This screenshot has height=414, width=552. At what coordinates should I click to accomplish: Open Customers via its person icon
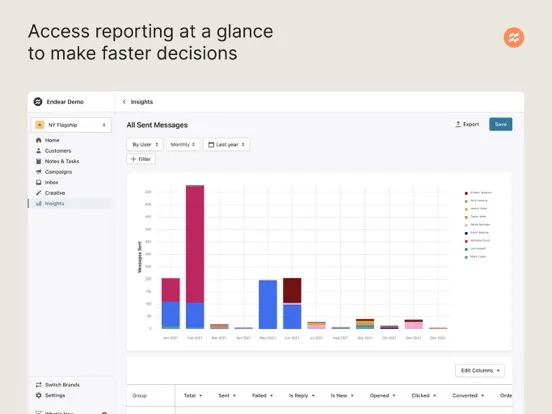pos(38,151)
